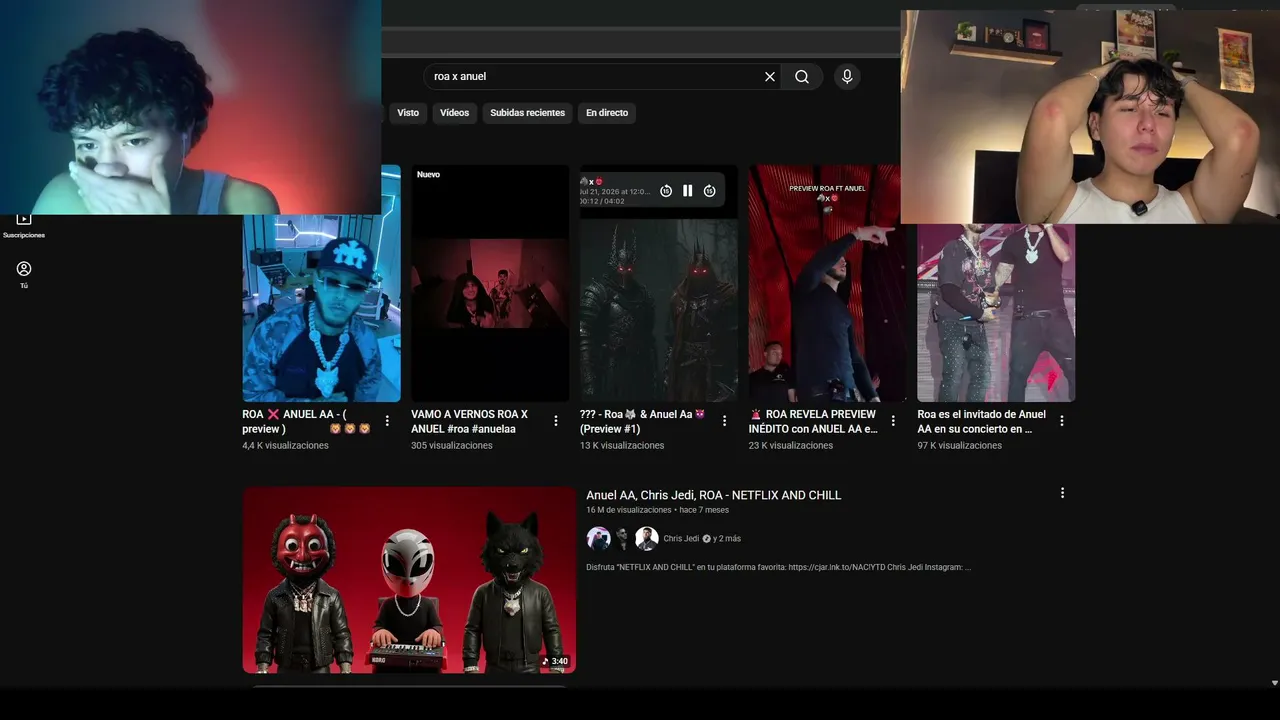The height and width of the screenshot is (720, 1280).
Task: Select the Subidas recientes filter chip
Action: (527, 113)
